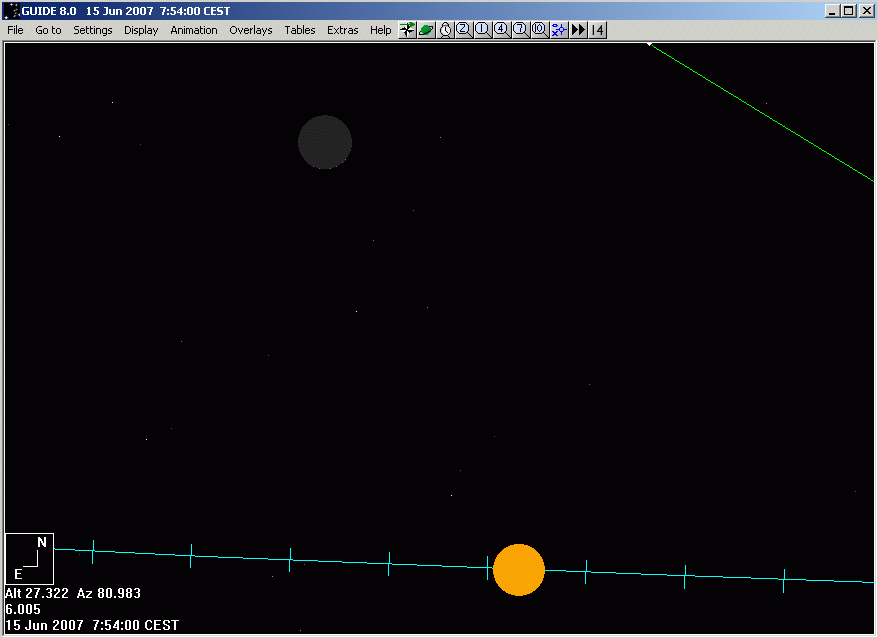Click the blue crosshair marker toolbar icon
This screenshot has height=638, width=878.
point(558,30)
